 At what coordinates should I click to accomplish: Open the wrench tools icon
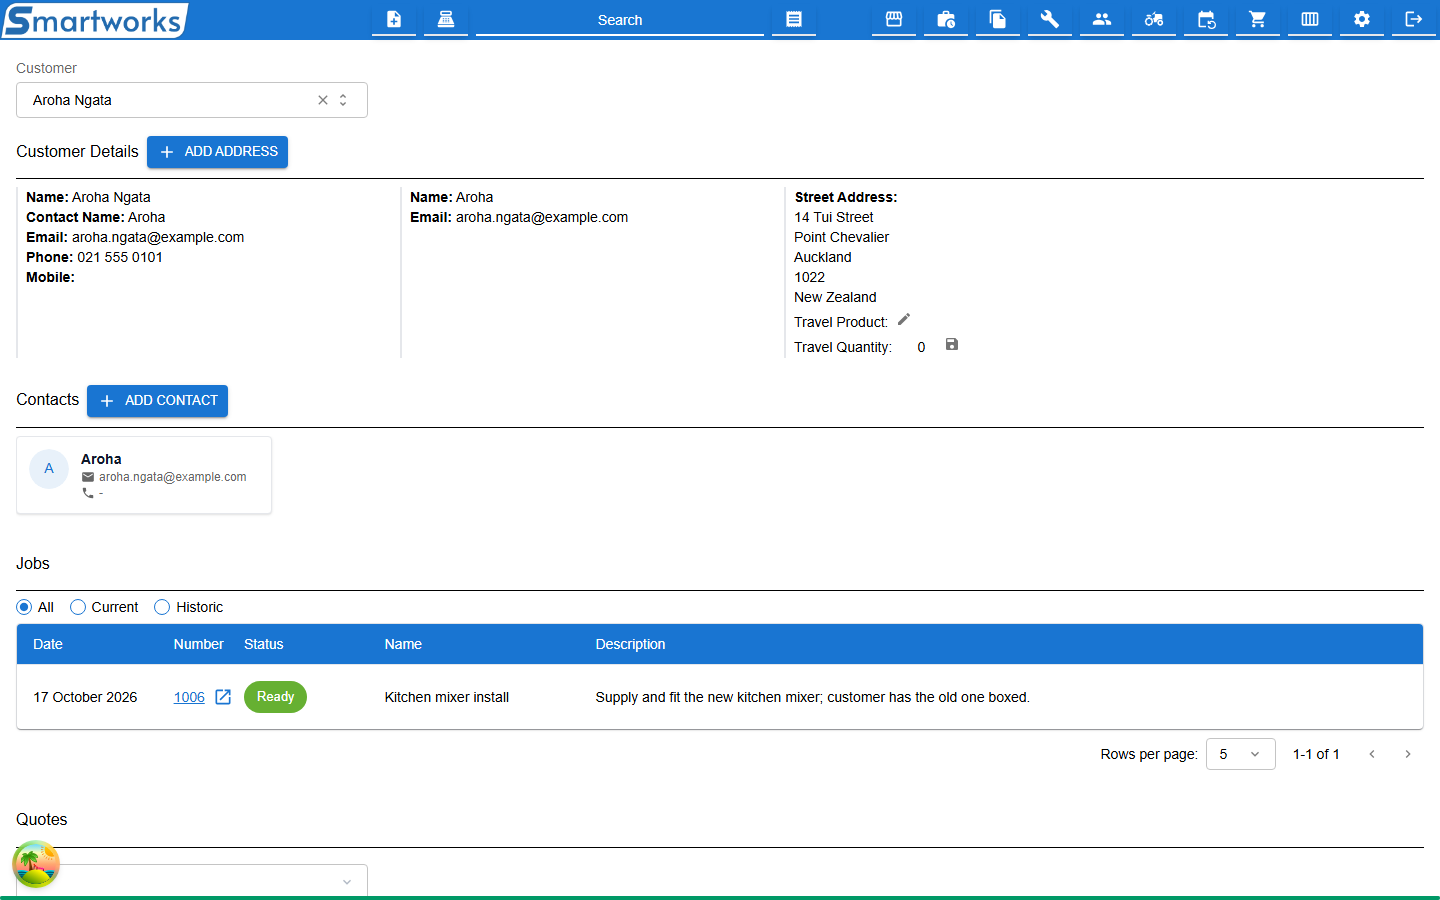[1050, 19]
